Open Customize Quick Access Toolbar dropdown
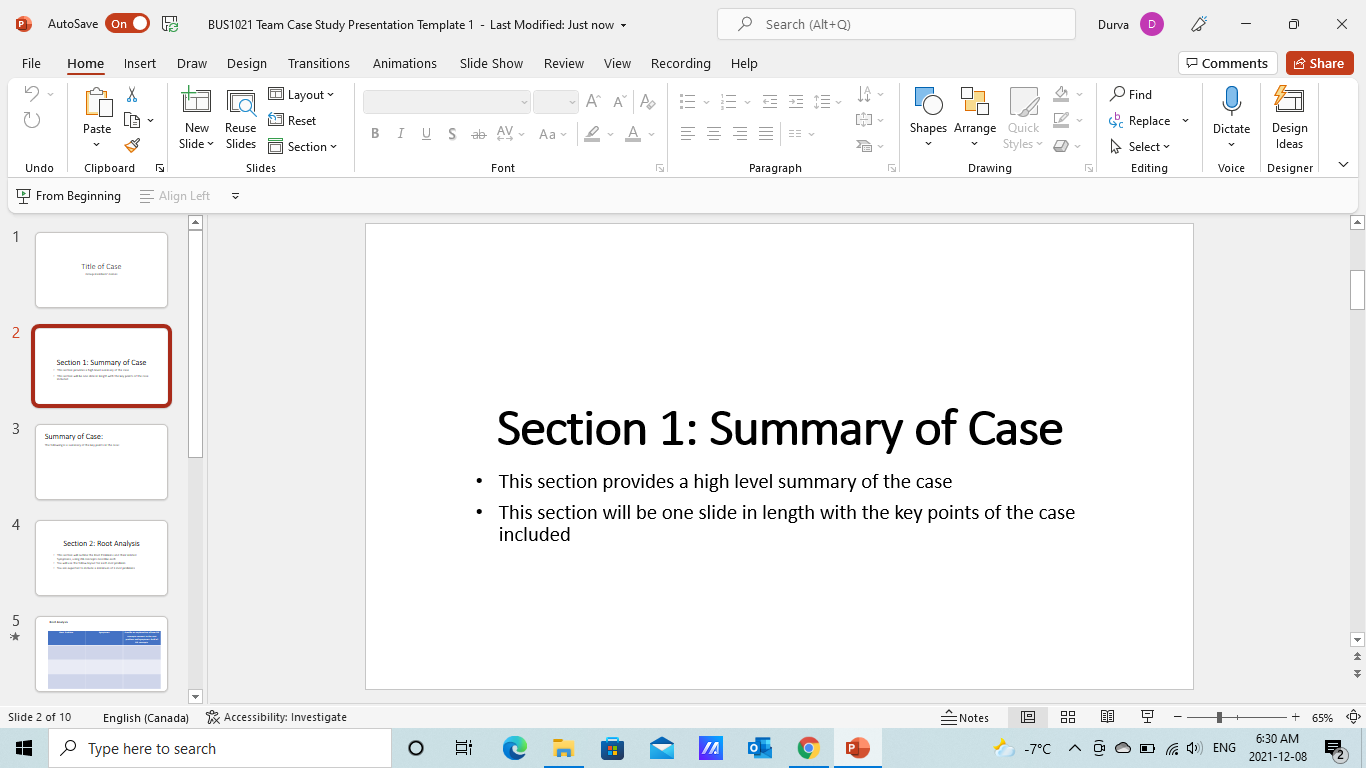The height and width of the screenshot is (768, 1366). point(236,196)
